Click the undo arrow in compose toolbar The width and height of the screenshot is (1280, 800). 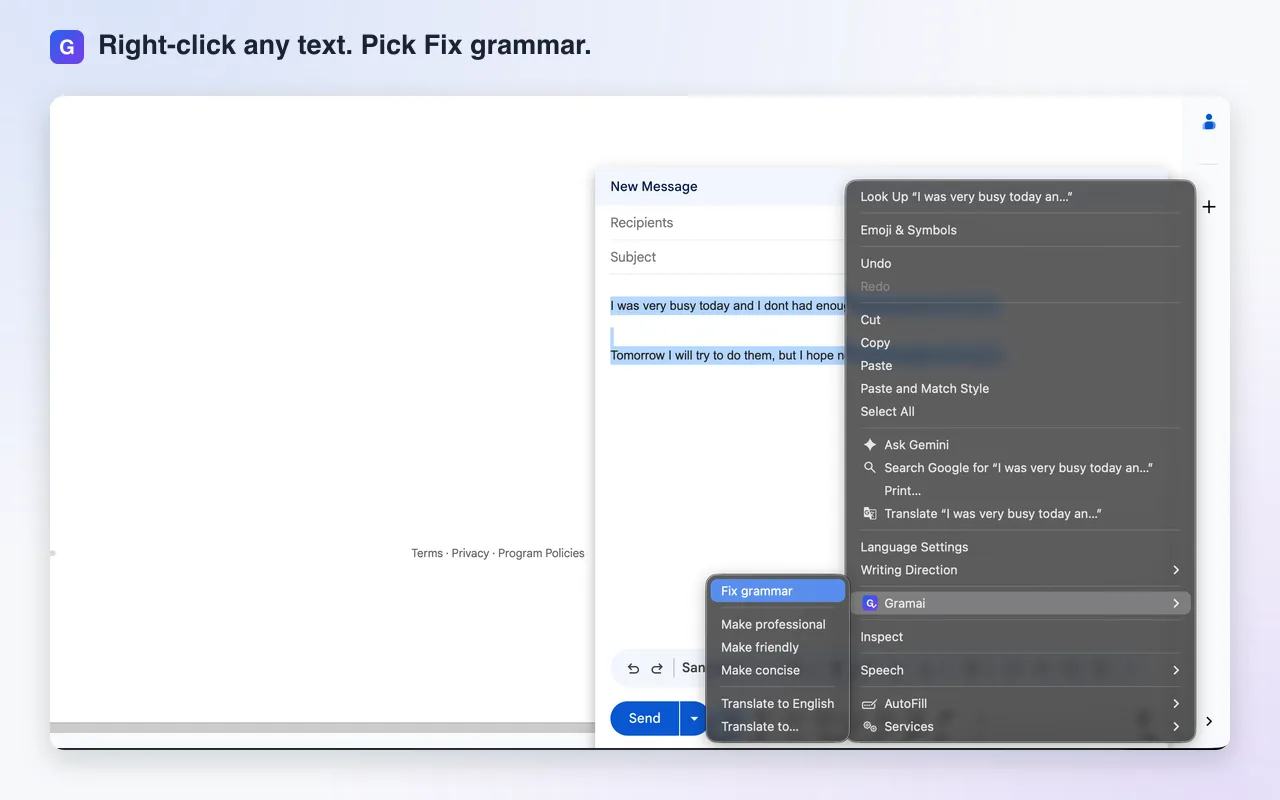[x=633, y=668]
